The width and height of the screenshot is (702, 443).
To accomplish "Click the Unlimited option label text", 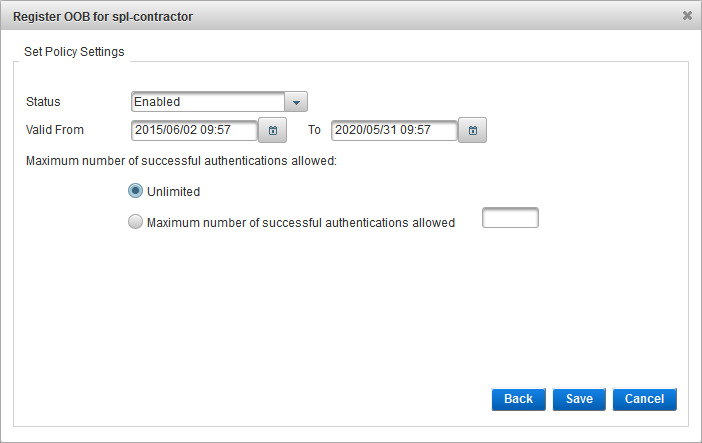I will pos(173,191).
